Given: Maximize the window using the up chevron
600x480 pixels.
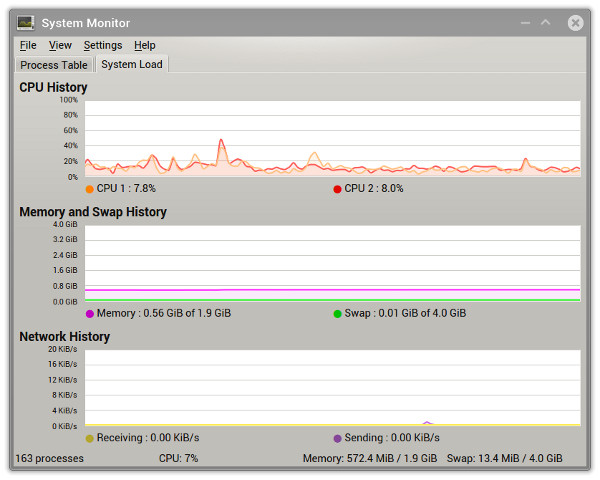Looking at the screenshot, I should click(x=546, y=22).
